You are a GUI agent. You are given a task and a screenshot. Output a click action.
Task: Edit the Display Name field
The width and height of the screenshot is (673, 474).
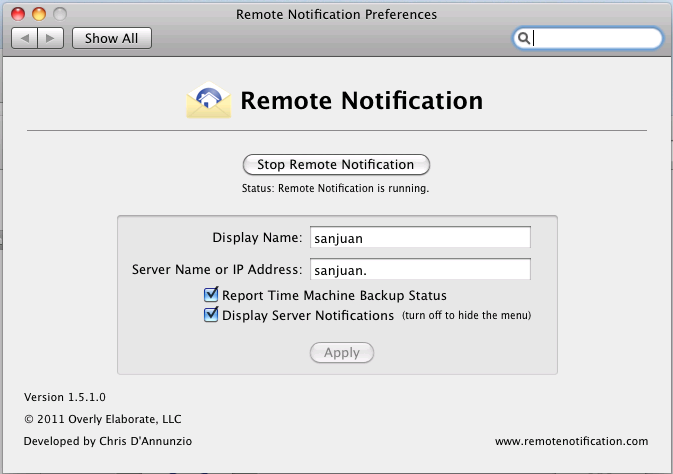(420, 237)
